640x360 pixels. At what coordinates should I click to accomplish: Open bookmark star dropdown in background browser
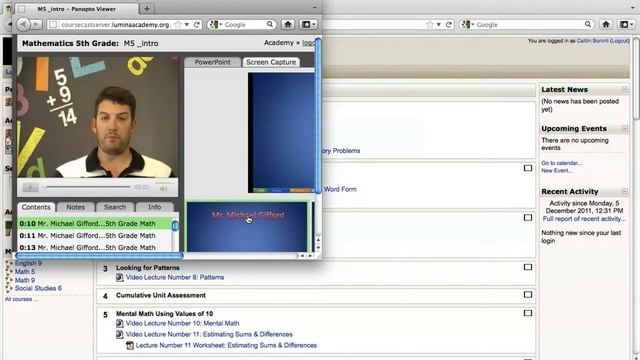(438, 24)
